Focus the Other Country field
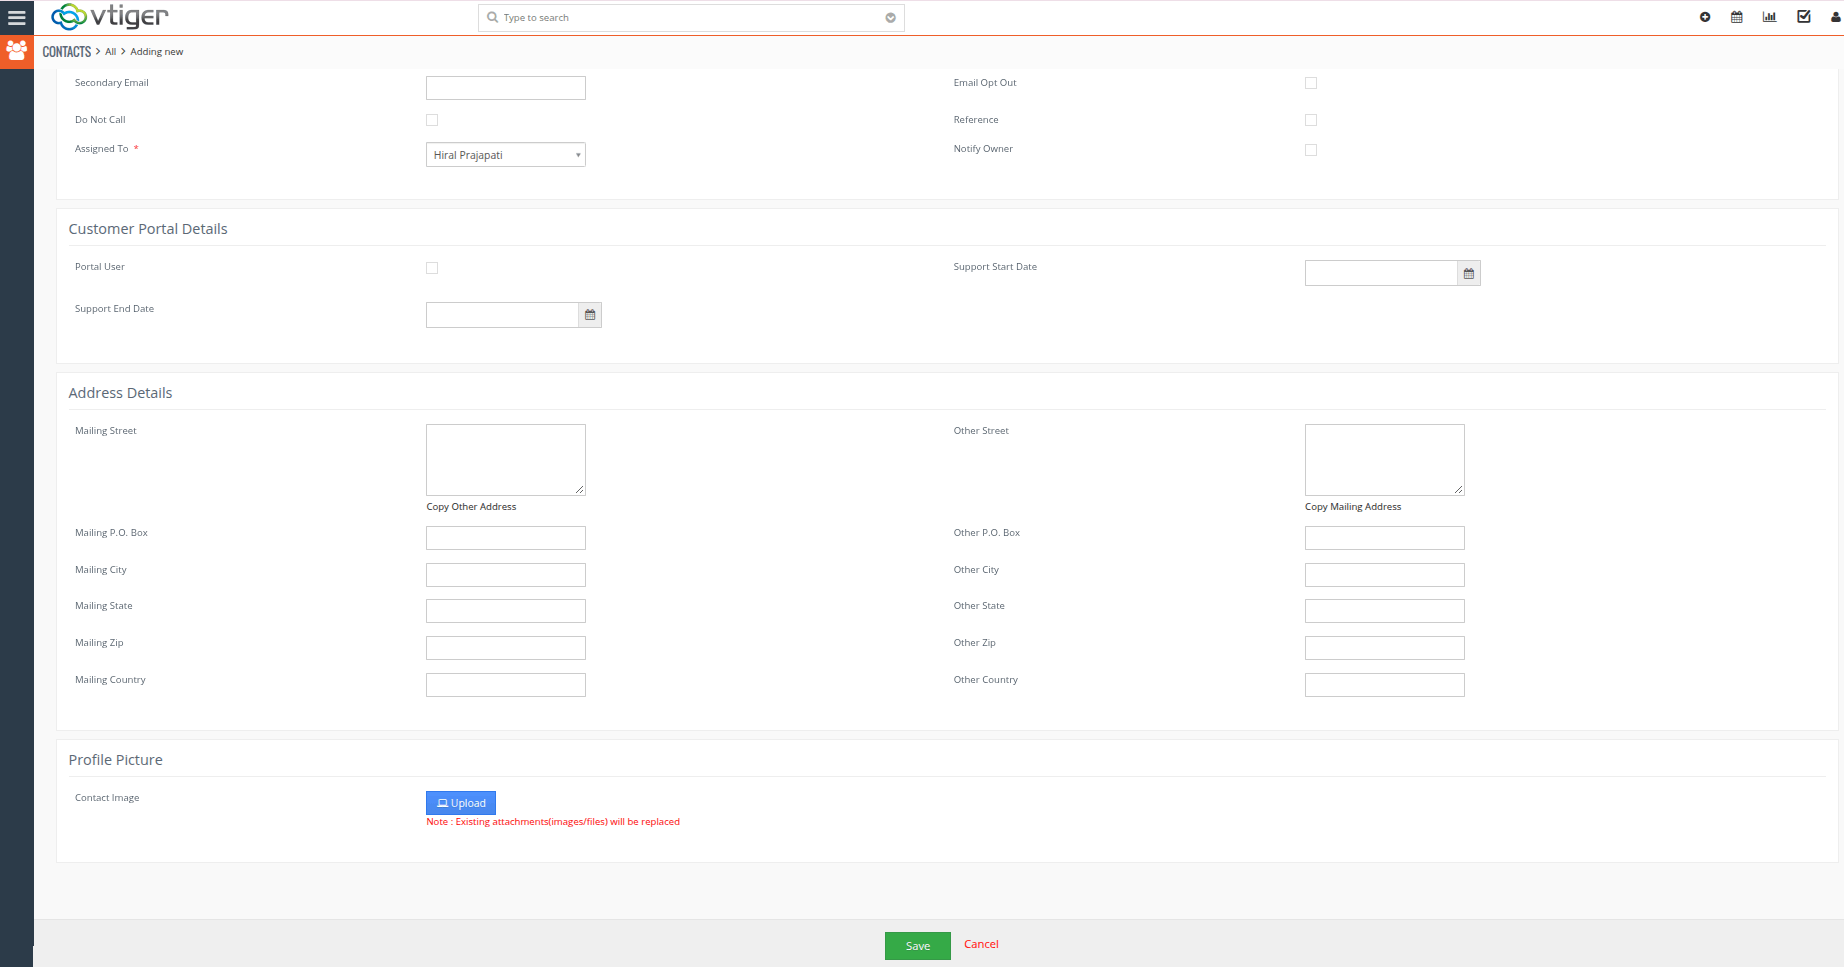Image resolution: width=1844 pixels, height=967 pixels. 1385,685
